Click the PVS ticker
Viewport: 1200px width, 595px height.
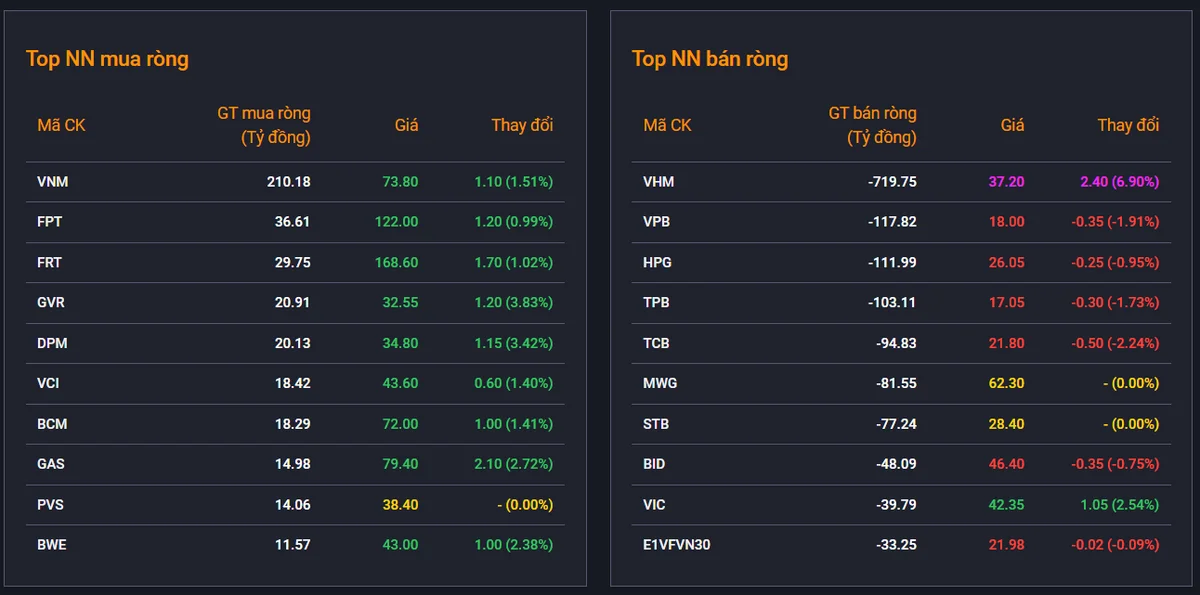coord(51,505)
